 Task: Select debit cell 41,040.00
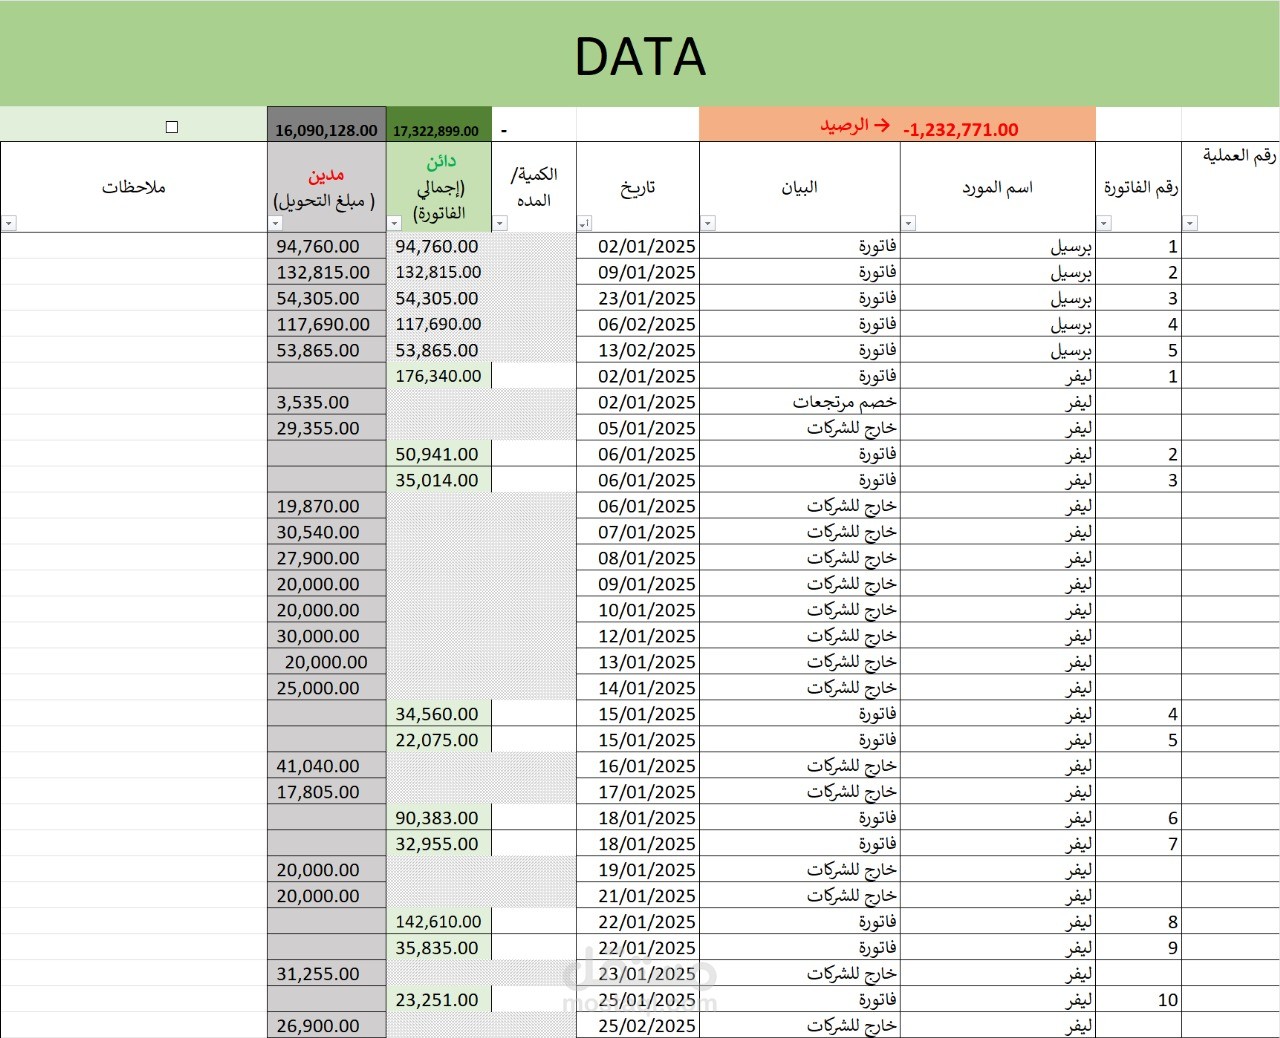pos(326,766)
